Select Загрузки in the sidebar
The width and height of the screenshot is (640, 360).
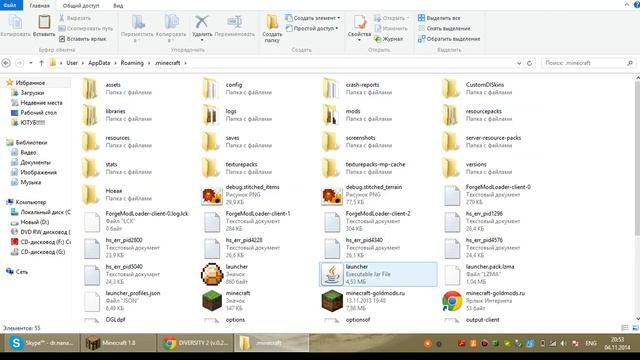pyautogui.click(x=28, y=93)
